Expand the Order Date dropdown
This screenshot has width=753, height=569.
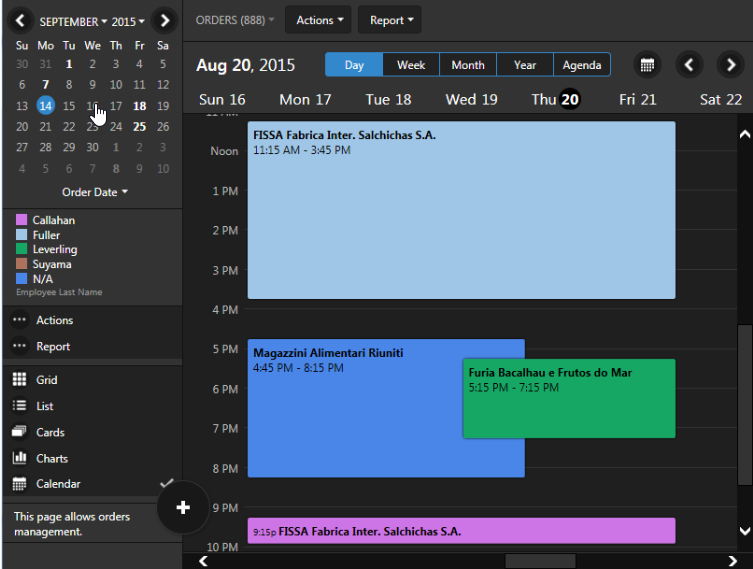coord(95,192)
